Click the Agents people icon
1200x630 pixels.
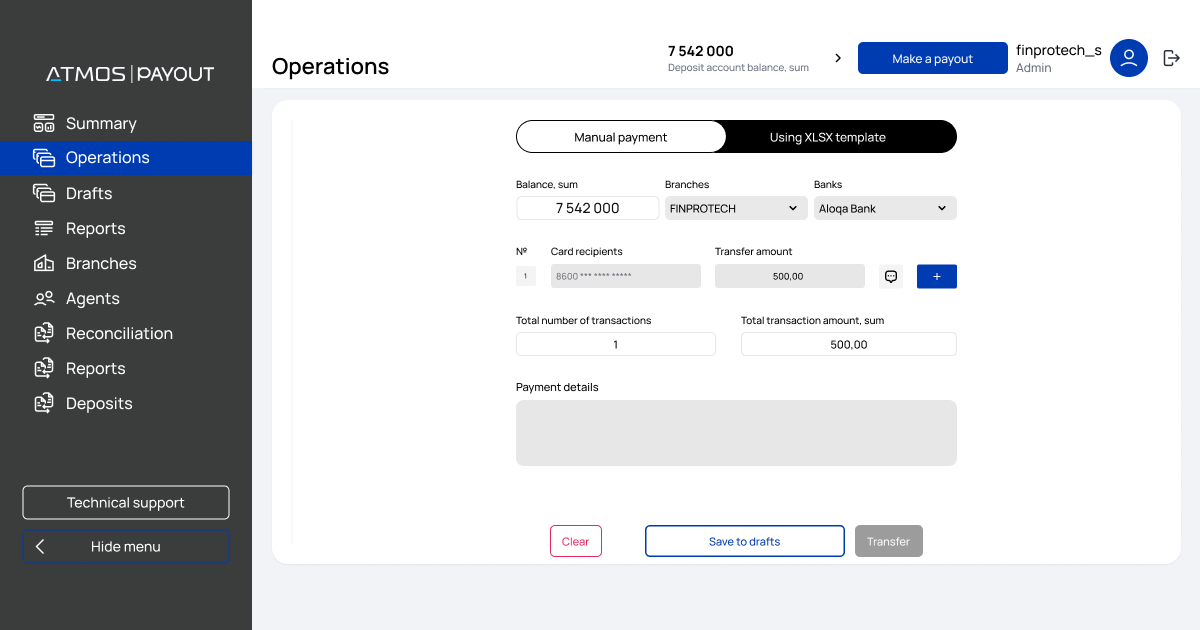tap(43, 298)
